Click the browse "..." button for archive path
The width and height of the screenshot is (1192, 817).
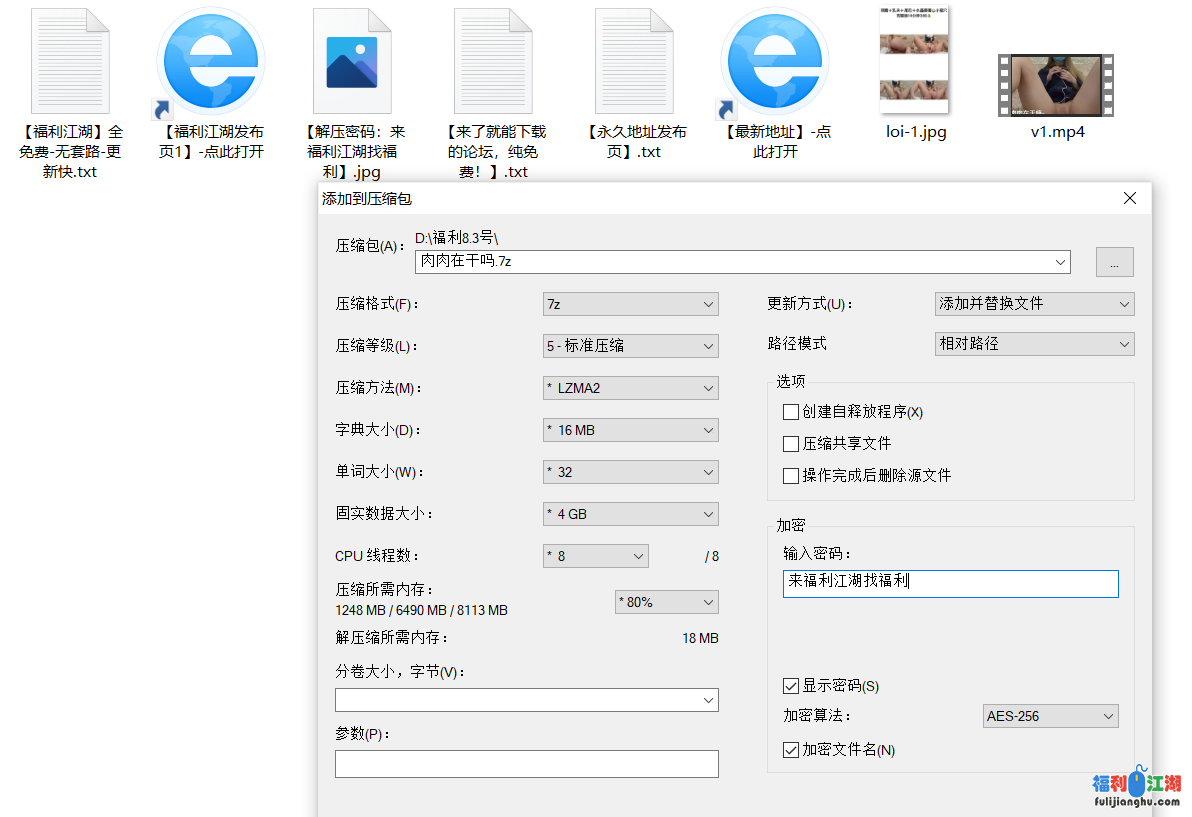click(1114, 262)
